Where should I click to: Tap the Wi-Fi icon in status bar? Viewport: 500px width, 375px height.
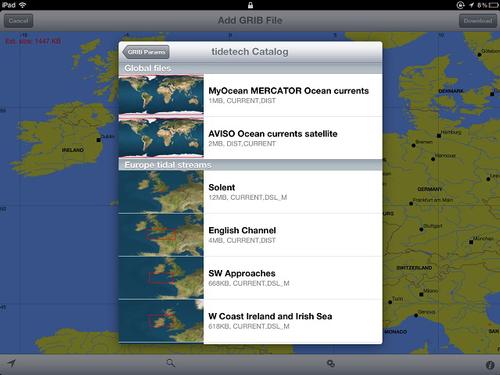pyautogui.click(x=23, y=5)
